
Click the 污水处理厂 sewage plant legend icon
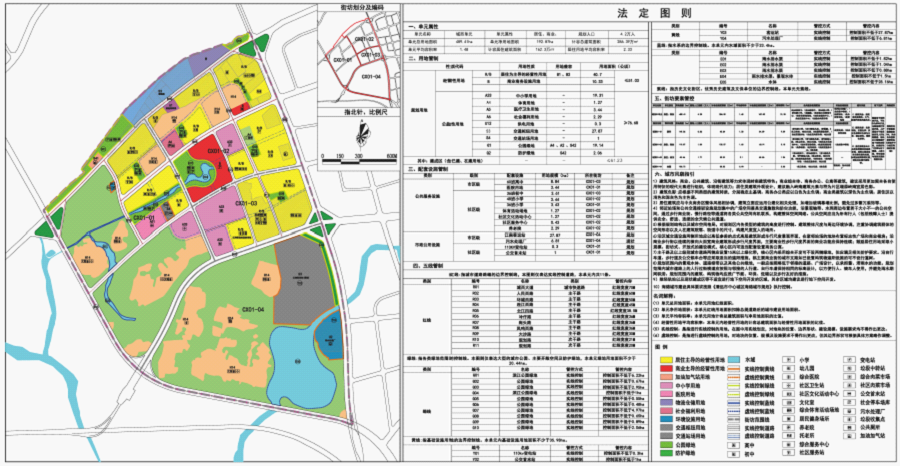tap(849, 411)
